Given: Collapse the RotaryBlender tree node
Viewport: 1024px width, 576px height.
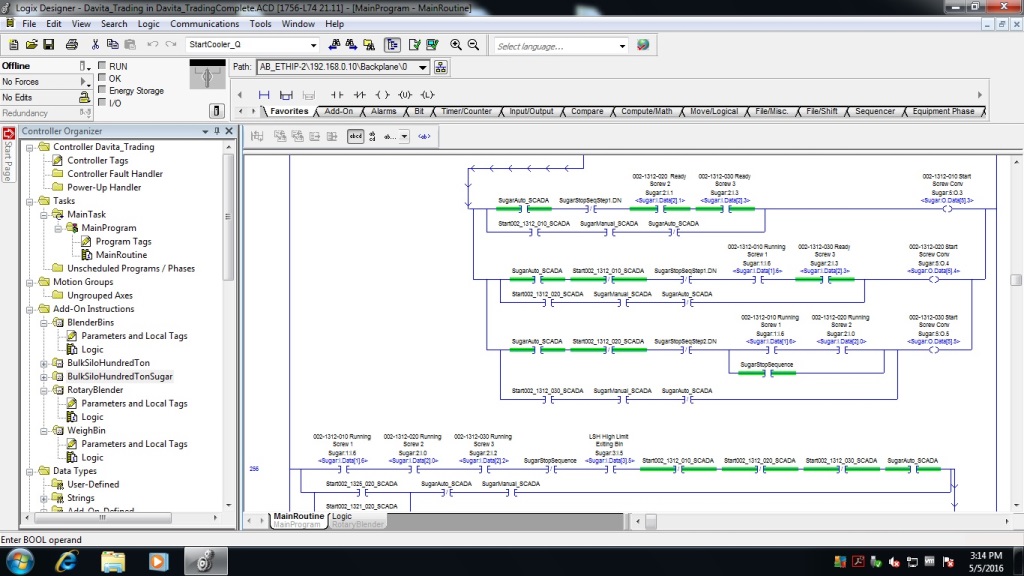Looking at the screenshot, I should click(44, 390).
